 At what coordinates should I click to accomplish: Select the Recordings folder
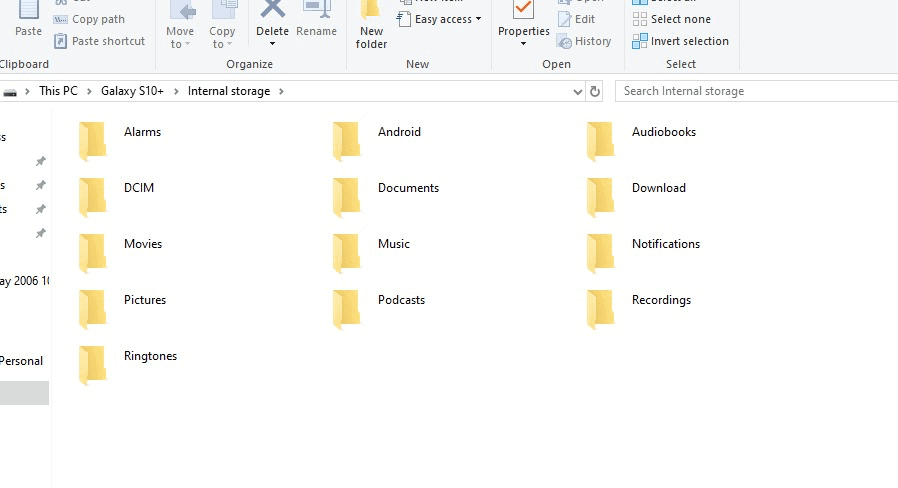click(x=639, y=309)
